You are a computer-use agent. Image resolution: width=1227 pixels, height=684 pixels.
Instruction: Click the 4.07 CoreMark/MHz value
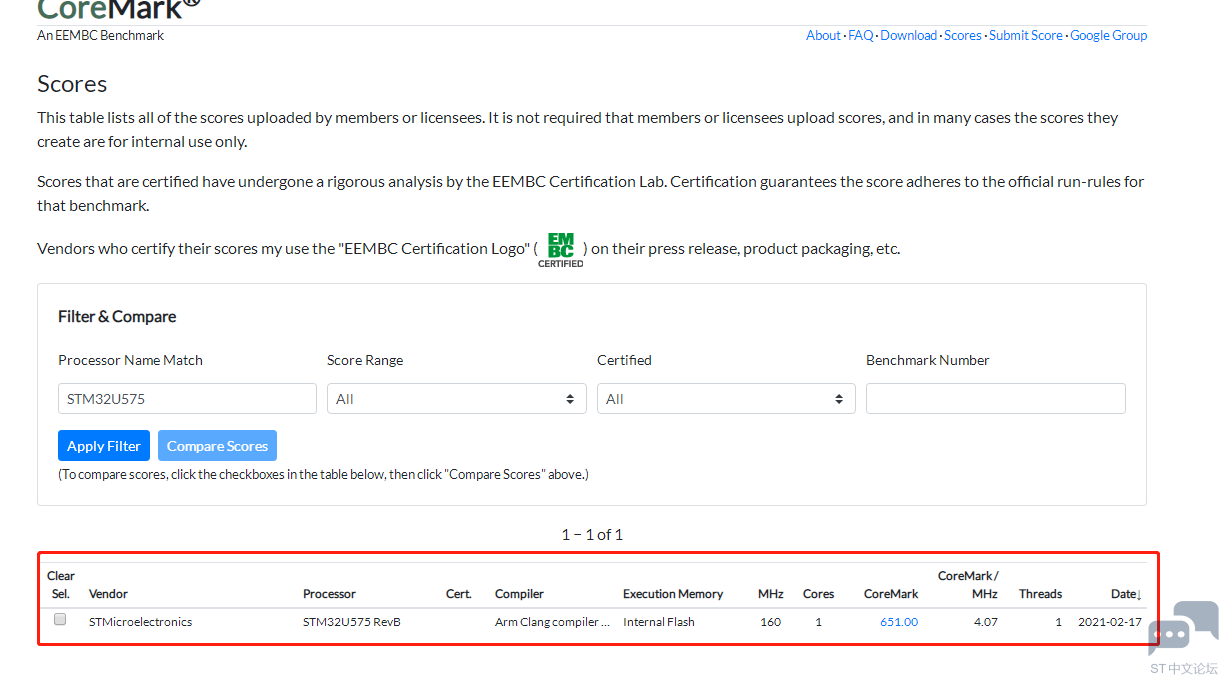(986, 622)
